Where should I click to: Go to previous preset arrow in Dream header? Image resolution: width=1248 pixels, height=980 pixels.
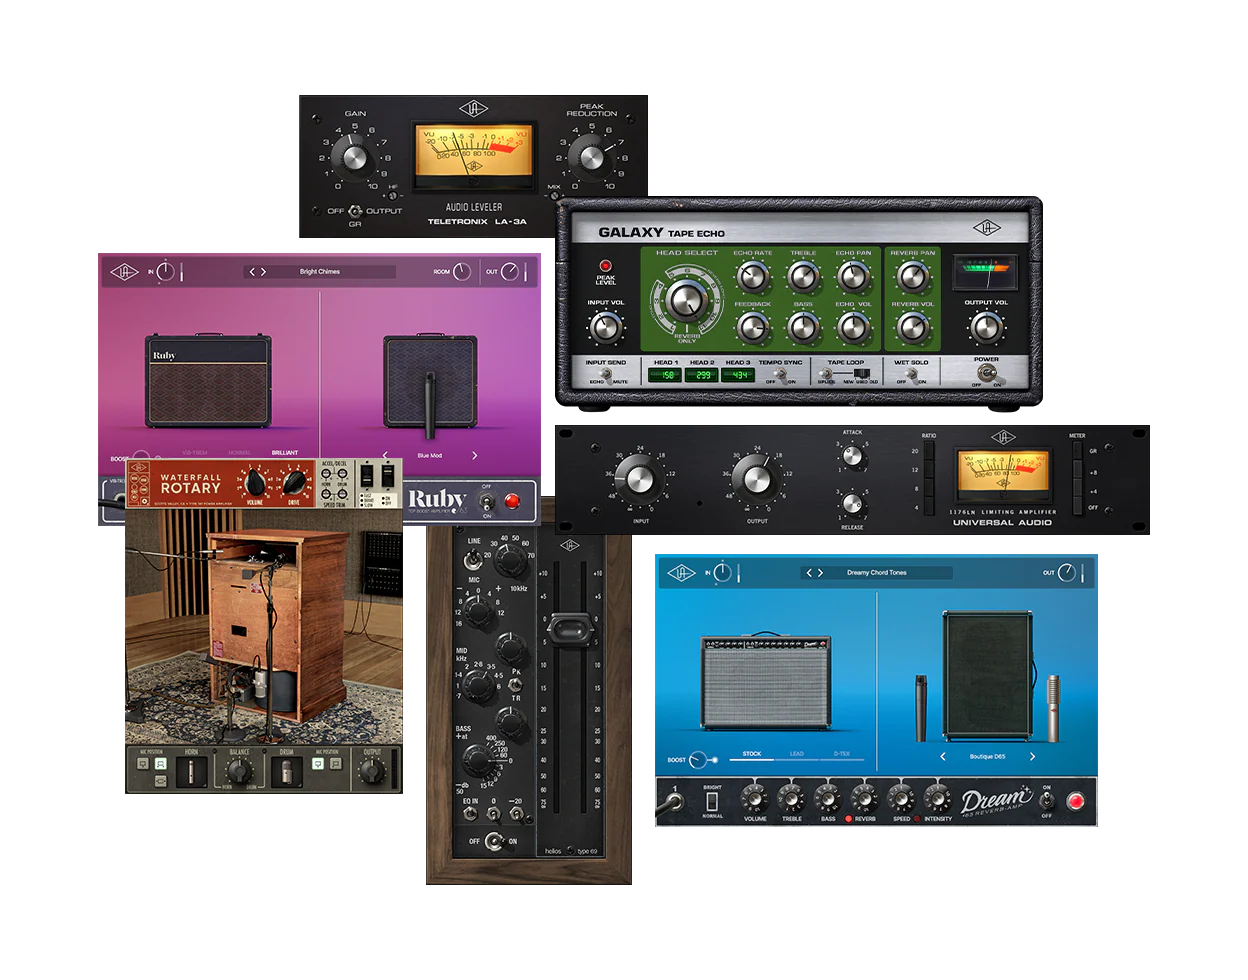[x=809, y=573]
